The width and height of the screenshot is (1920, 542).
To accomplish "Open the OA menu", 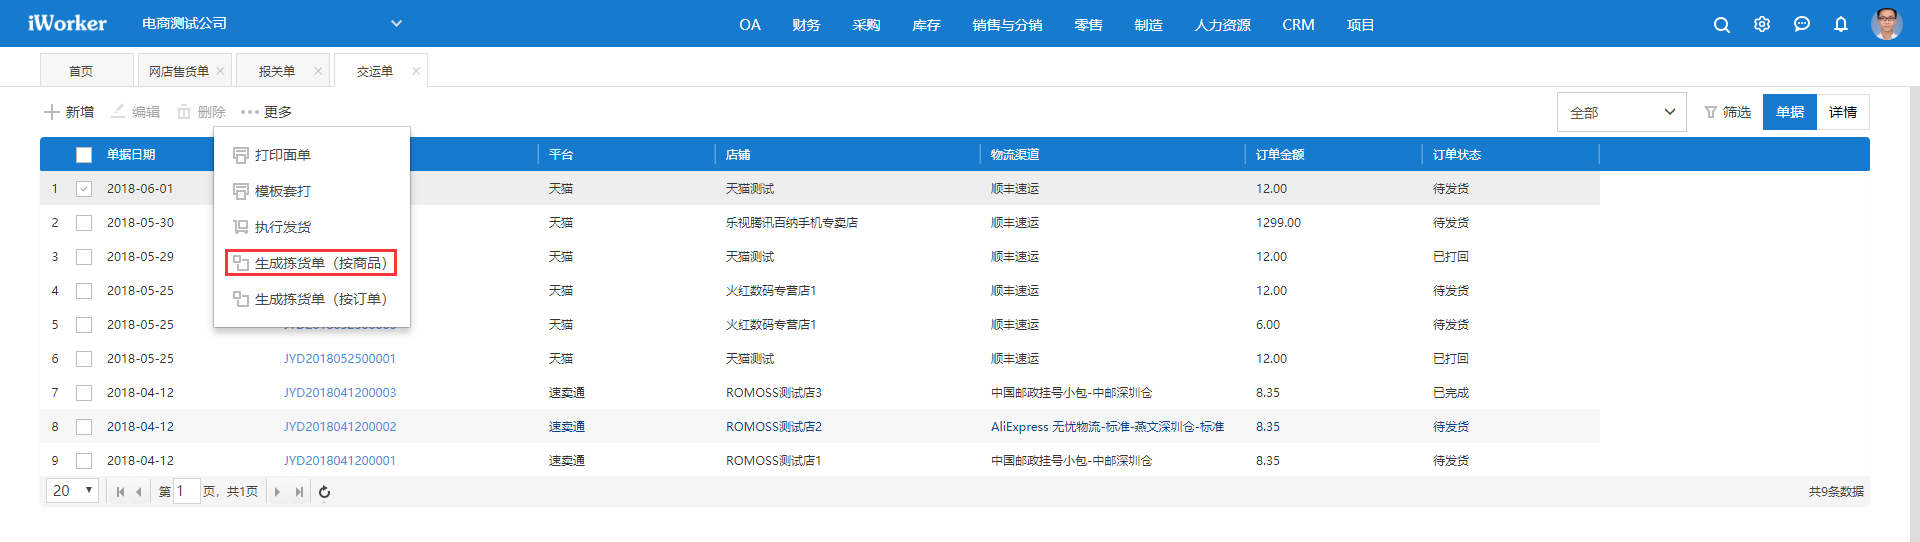I will pos(750,24).
